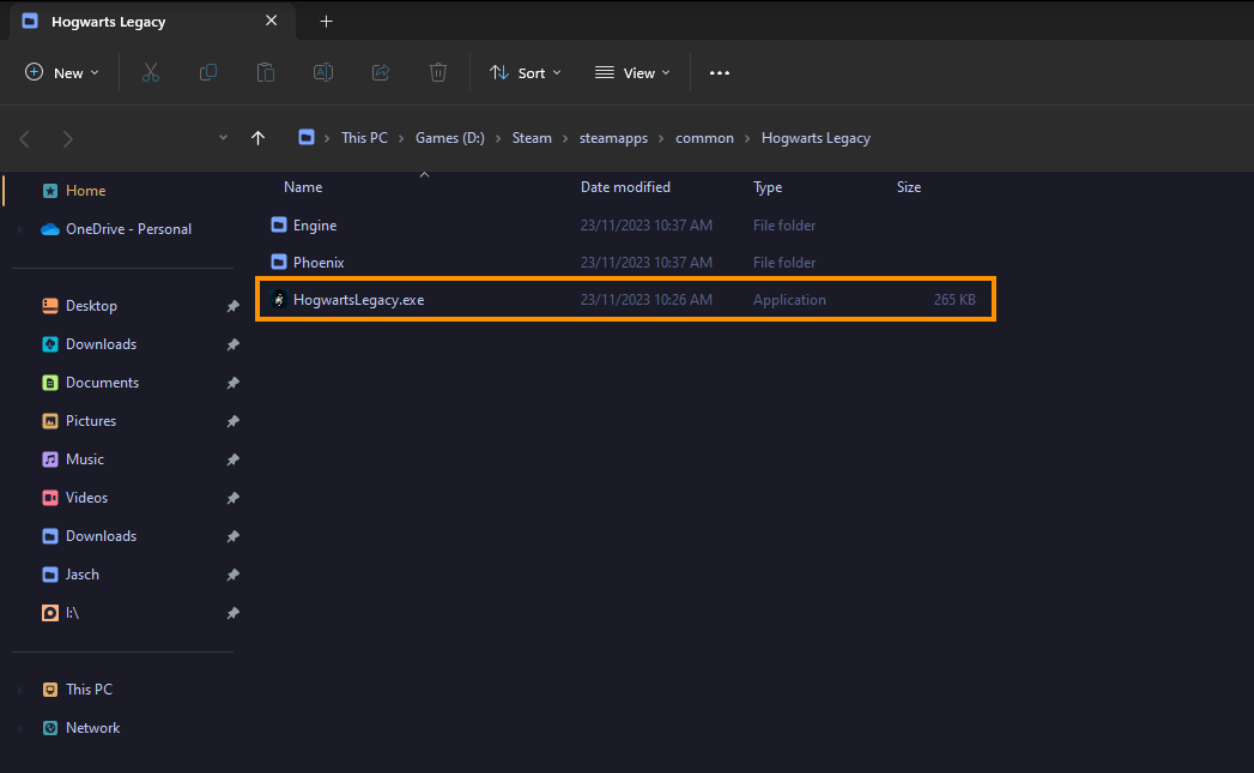Expand chevron after common breadcrumb
The width and height of the screenshot is (1254, 773).
(x=748, y=138)
